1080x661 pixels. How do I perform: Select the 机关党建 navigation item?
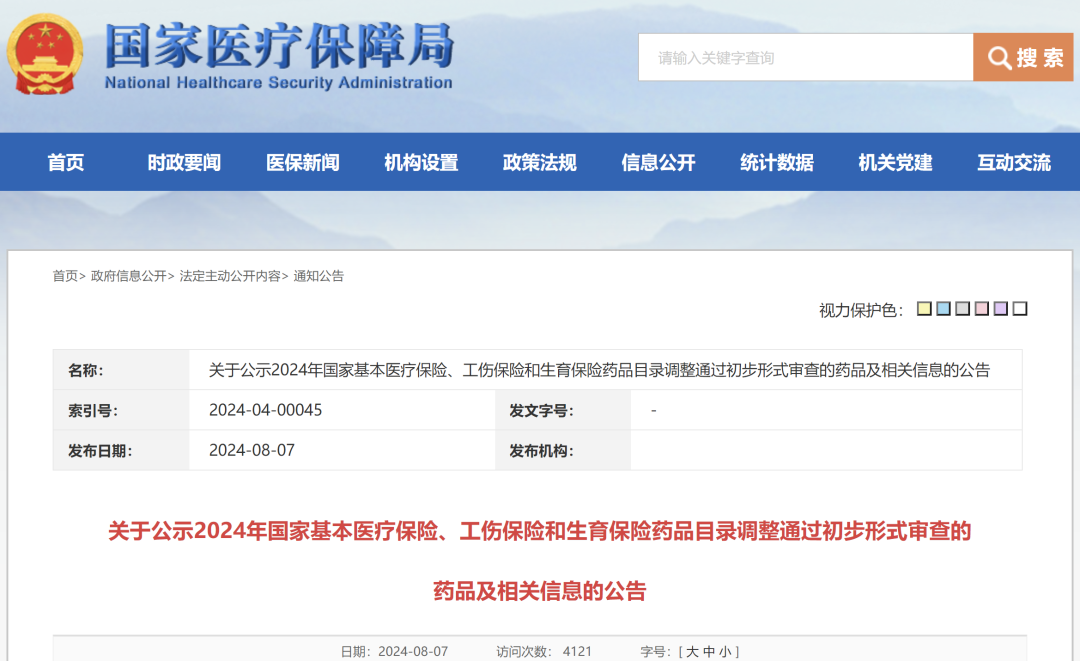coord(895,162)
